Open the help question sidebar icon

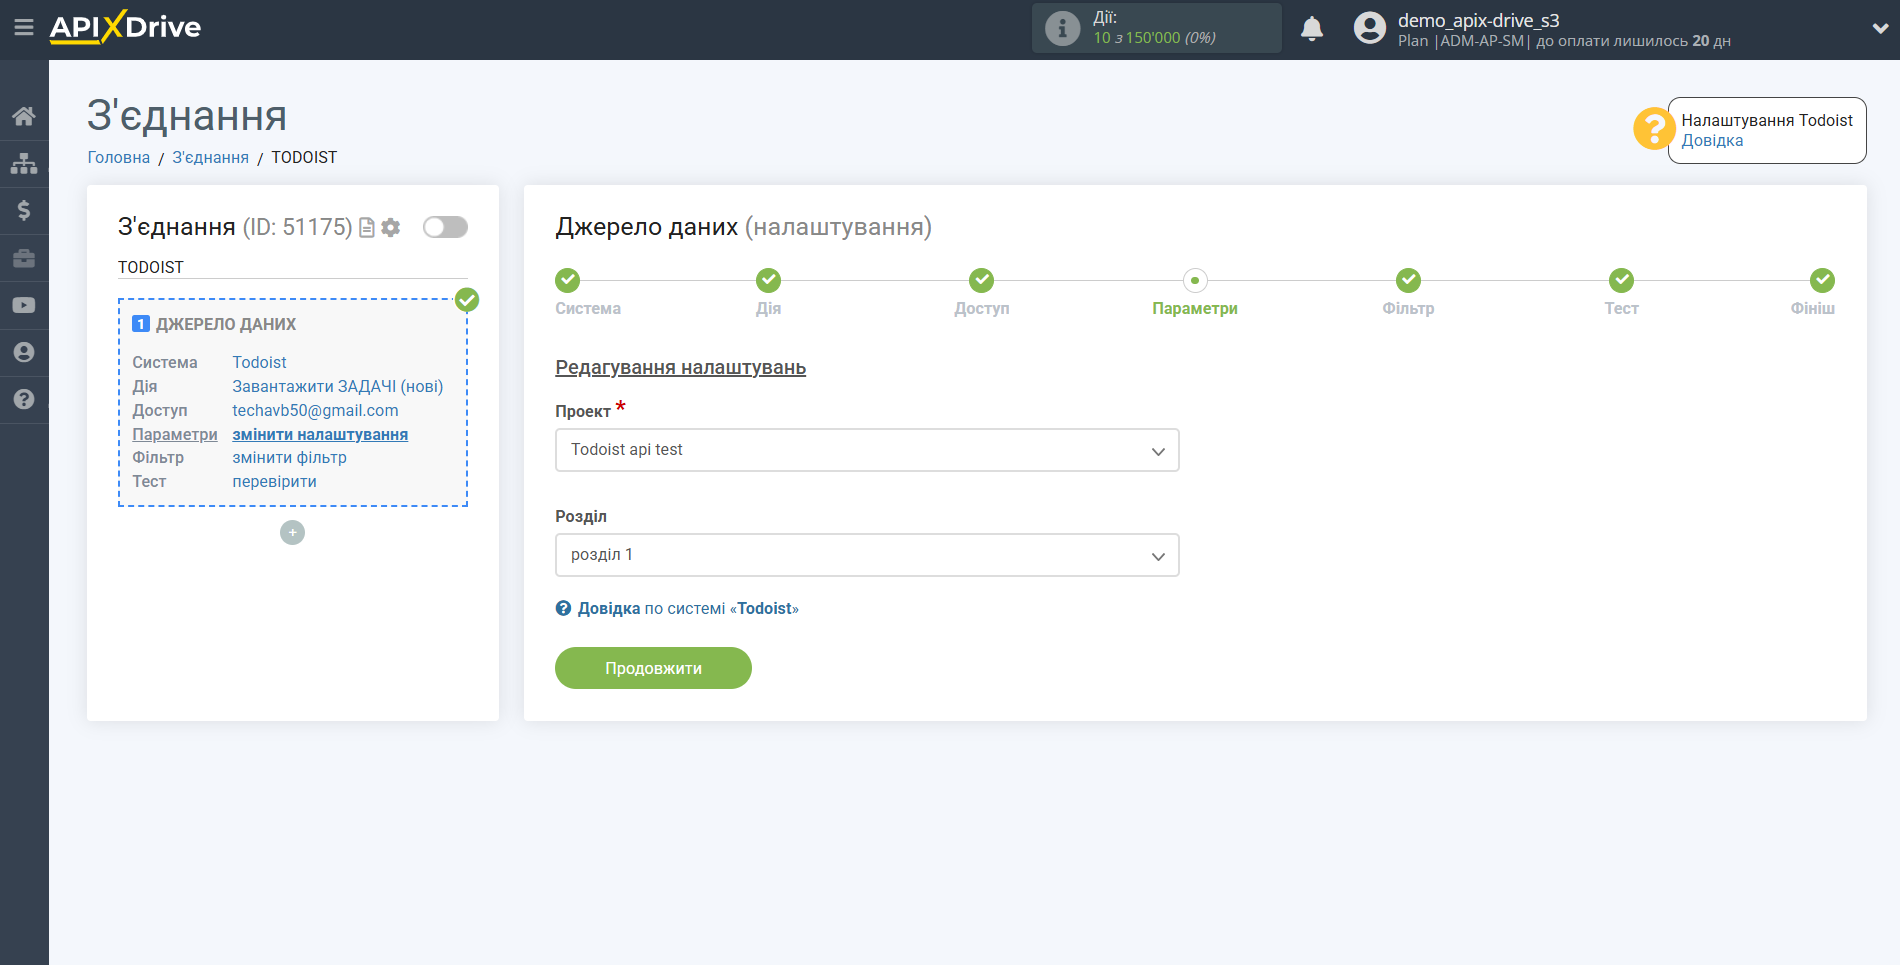coord(24,399)
